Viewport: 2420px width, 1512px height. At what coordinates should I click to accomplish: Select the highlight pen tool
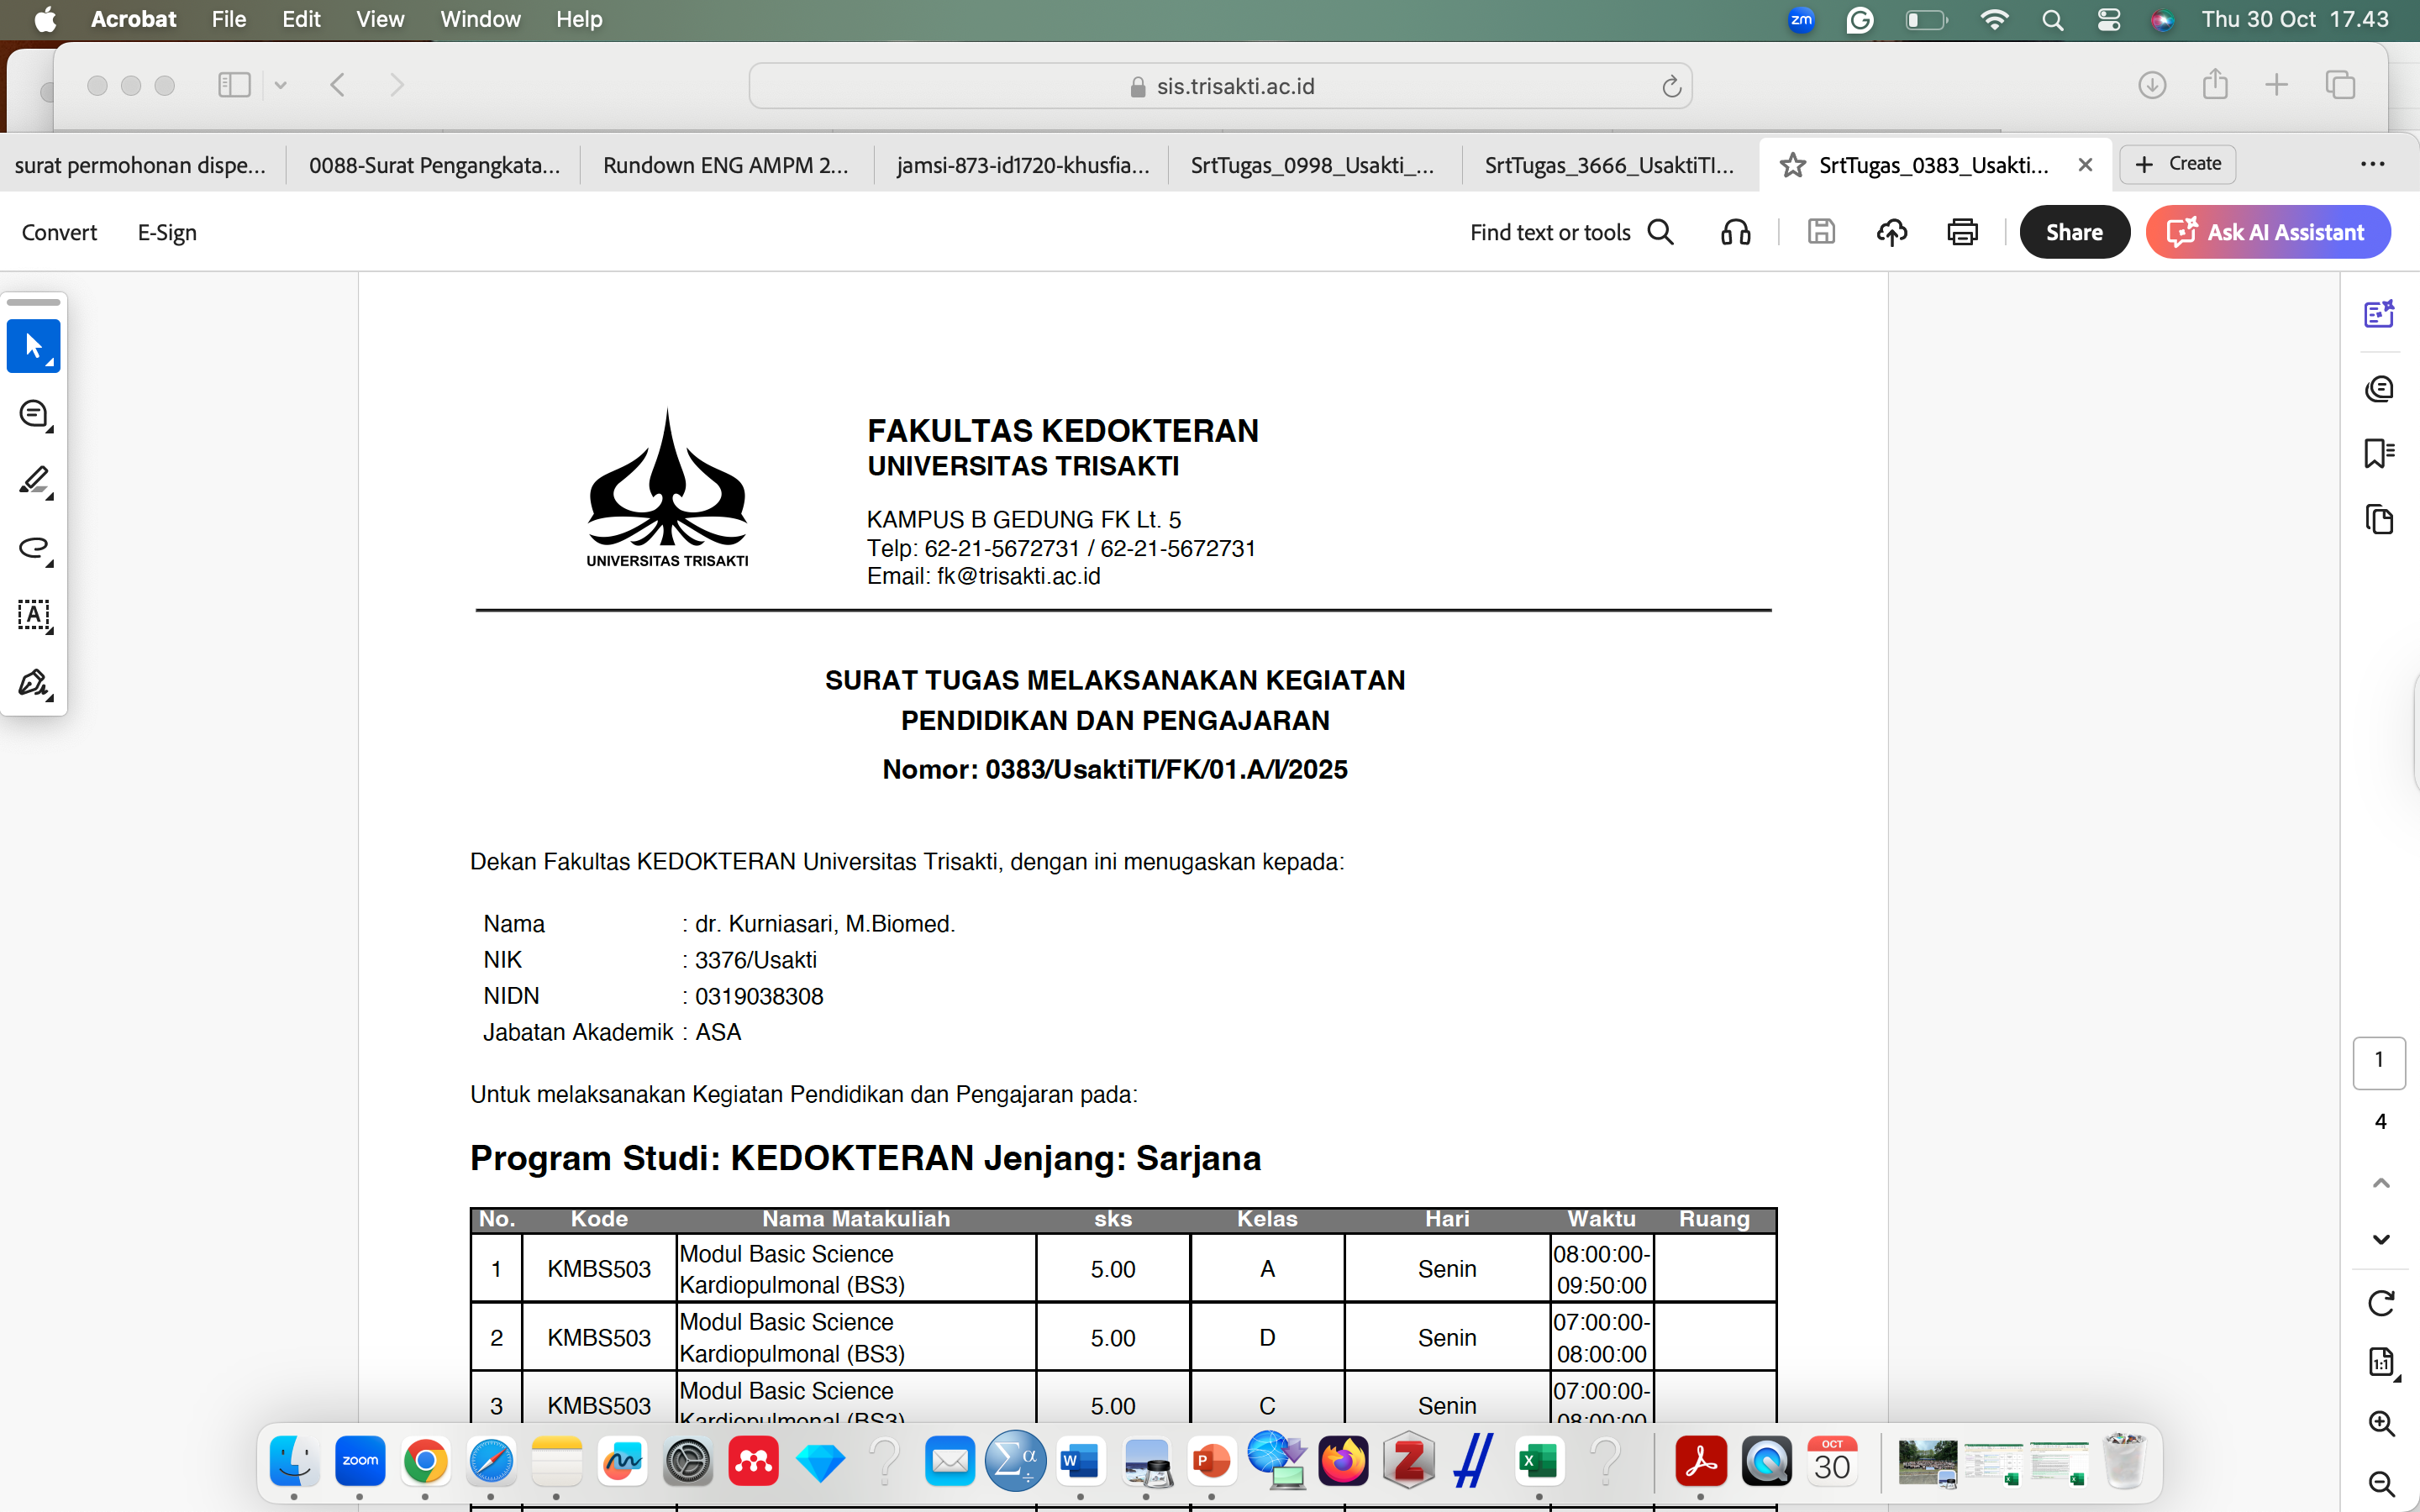(x=34, y=481)
